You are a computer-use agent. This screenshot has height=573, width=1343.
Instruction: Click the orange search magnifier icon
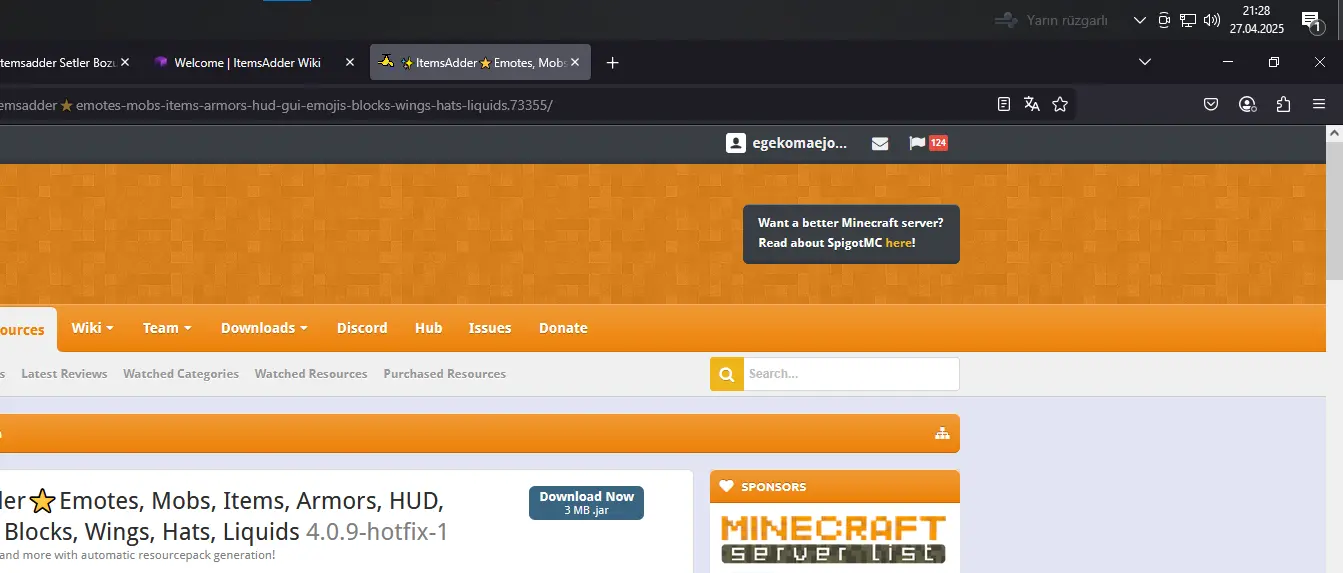coord(727,374)
